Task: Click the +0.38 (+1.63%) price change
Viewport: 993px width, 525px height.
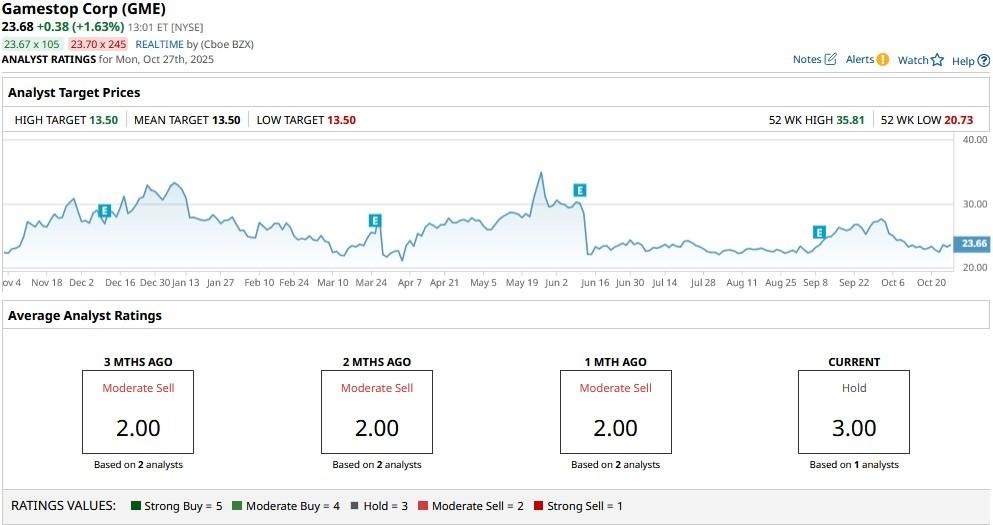Action: click(80, 27)
